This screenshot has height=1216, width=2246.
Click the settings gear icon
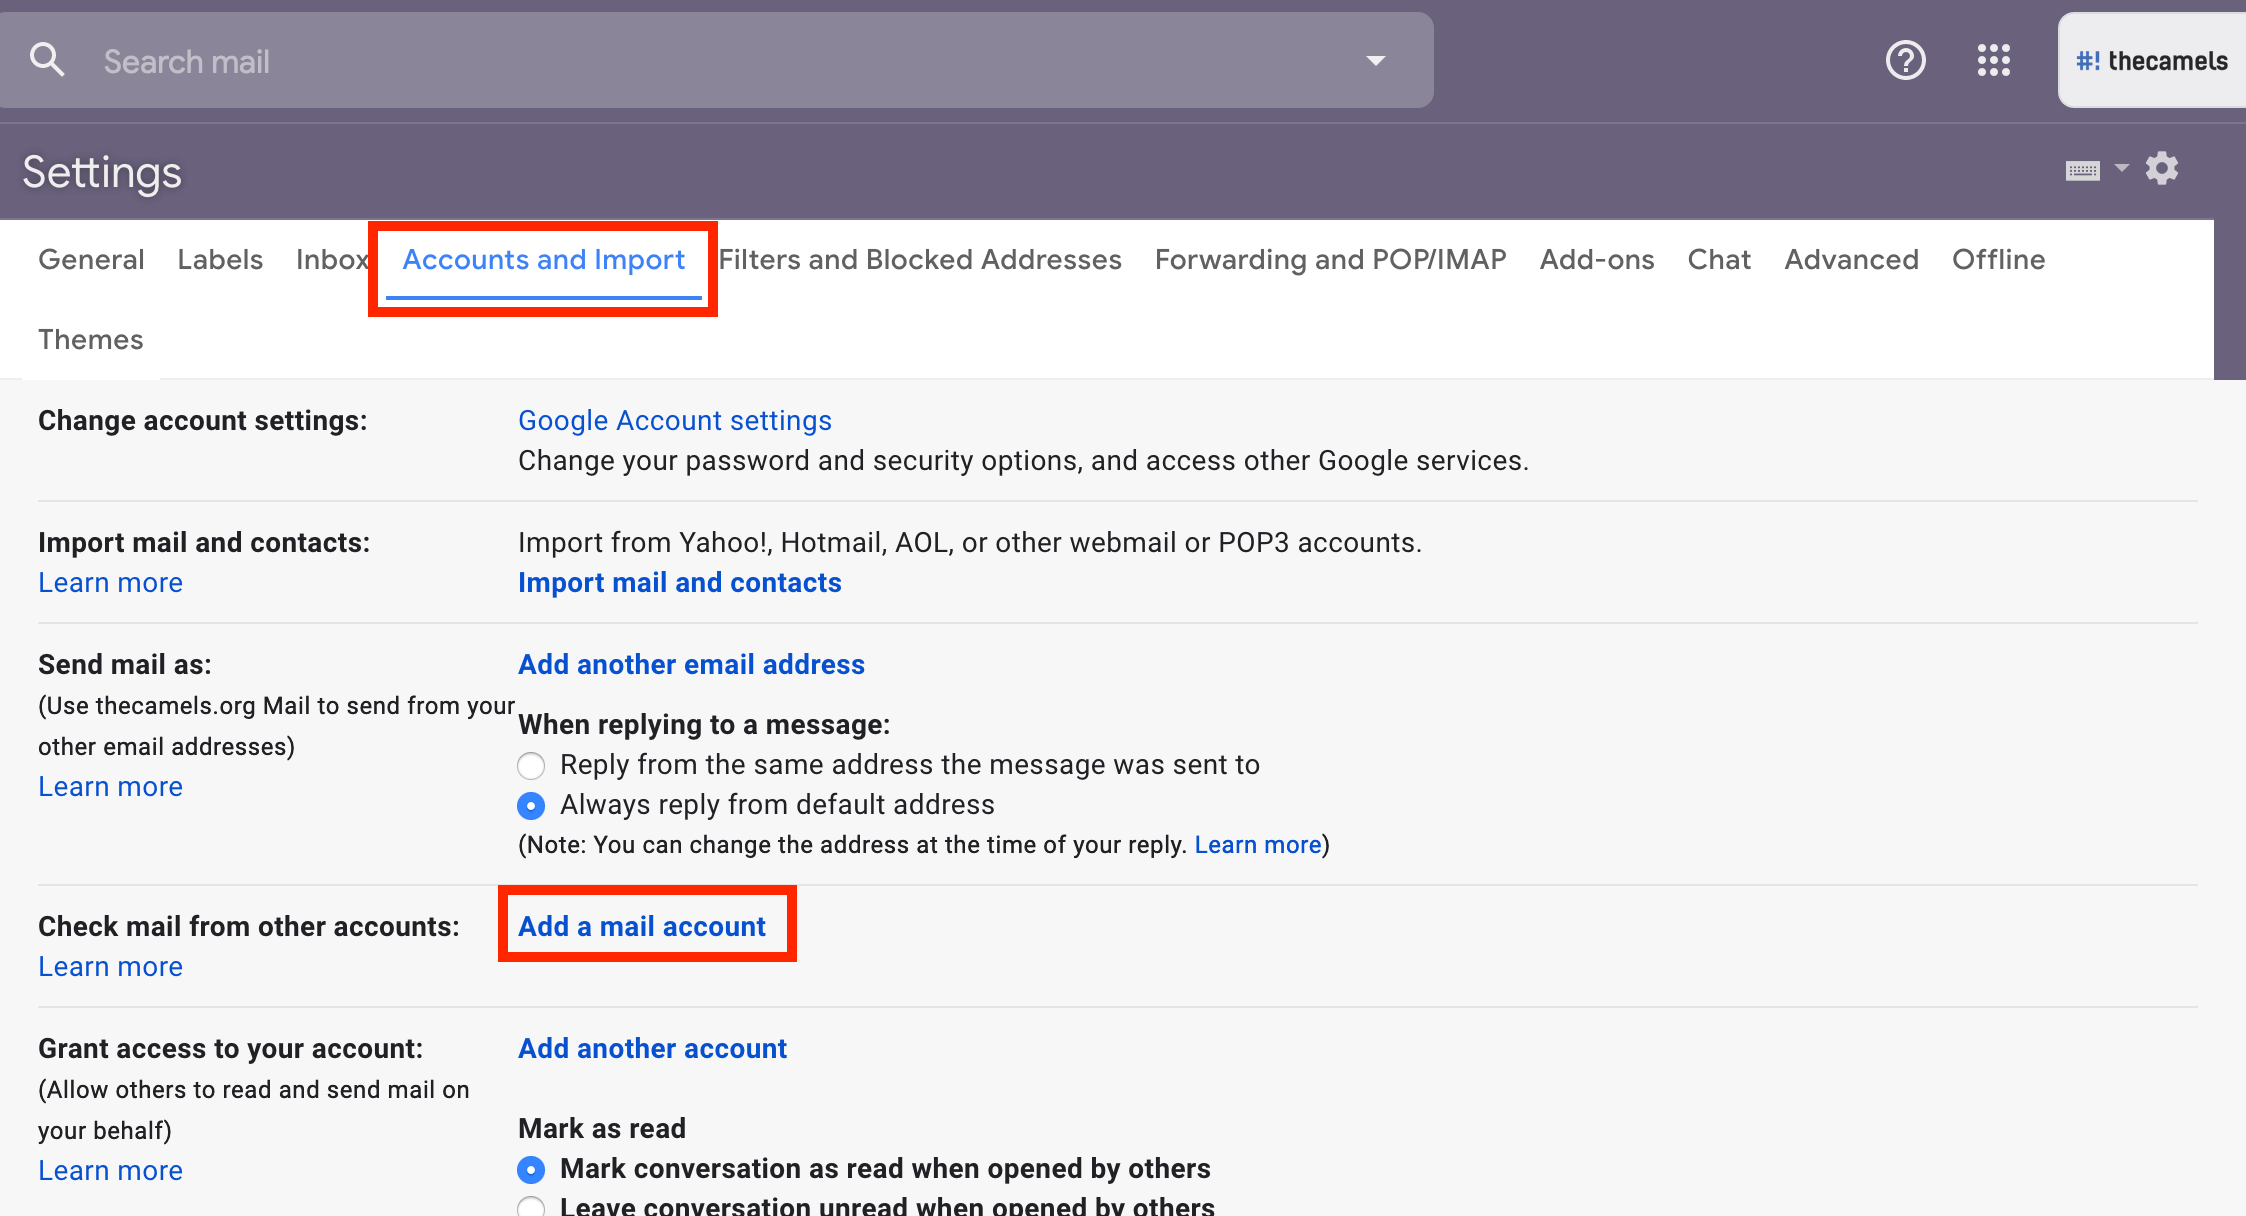[x=2161, y=168]
